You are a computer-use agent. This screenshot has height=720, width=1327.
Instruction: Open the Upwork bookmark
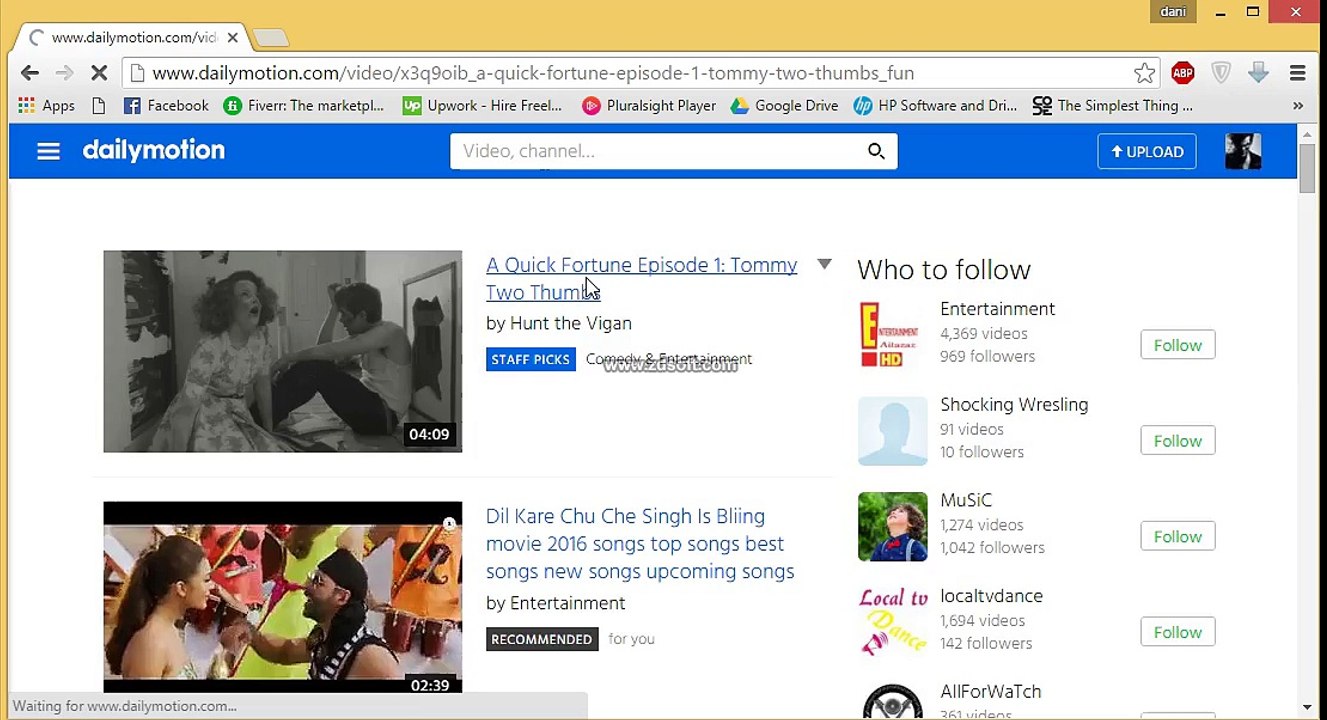[482, 106]
